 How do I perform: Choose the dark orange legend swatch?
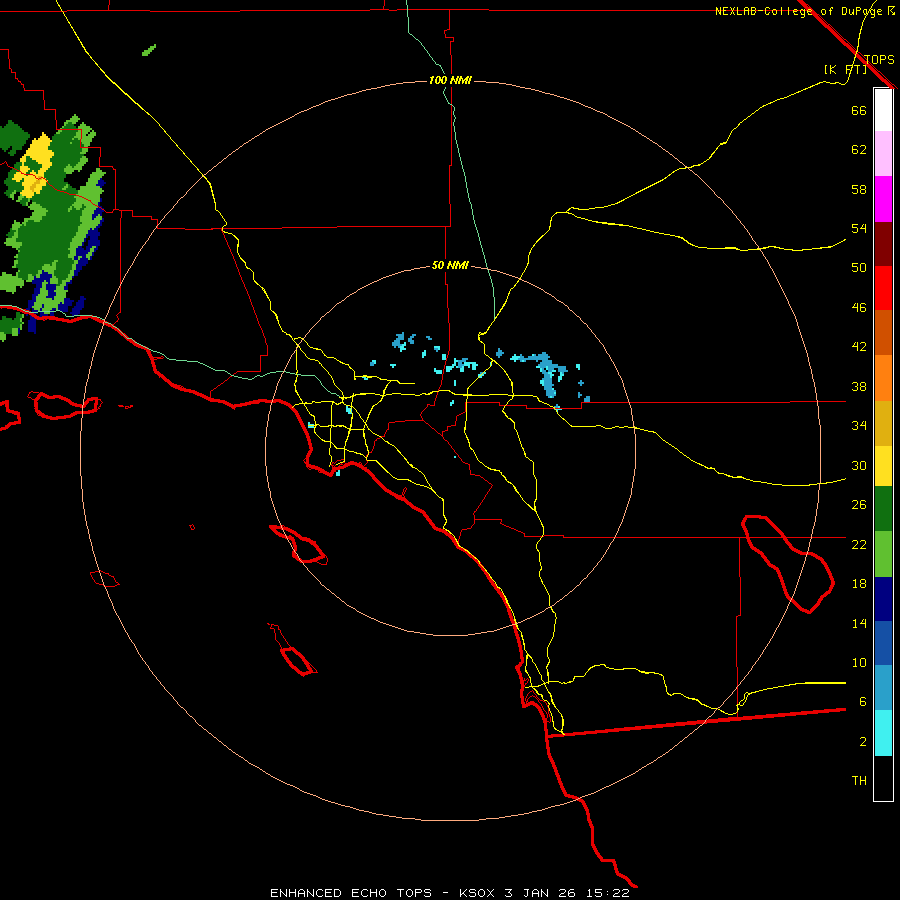(883, 333)
